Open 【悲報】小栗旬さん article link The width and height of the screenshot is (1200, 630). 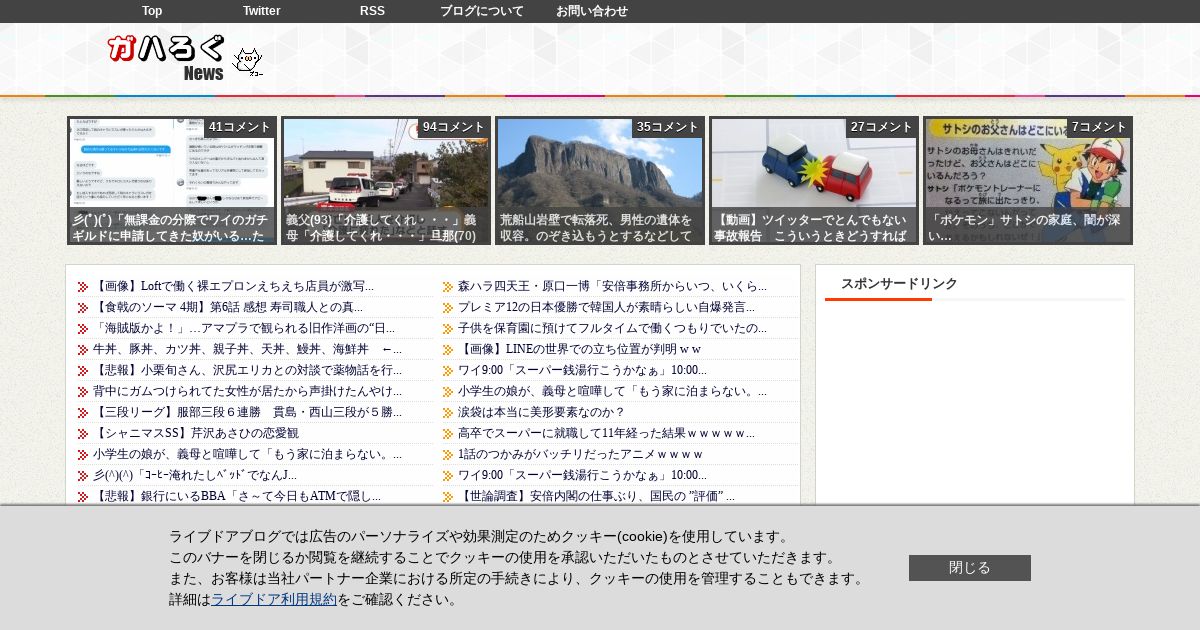click(247, 370)
